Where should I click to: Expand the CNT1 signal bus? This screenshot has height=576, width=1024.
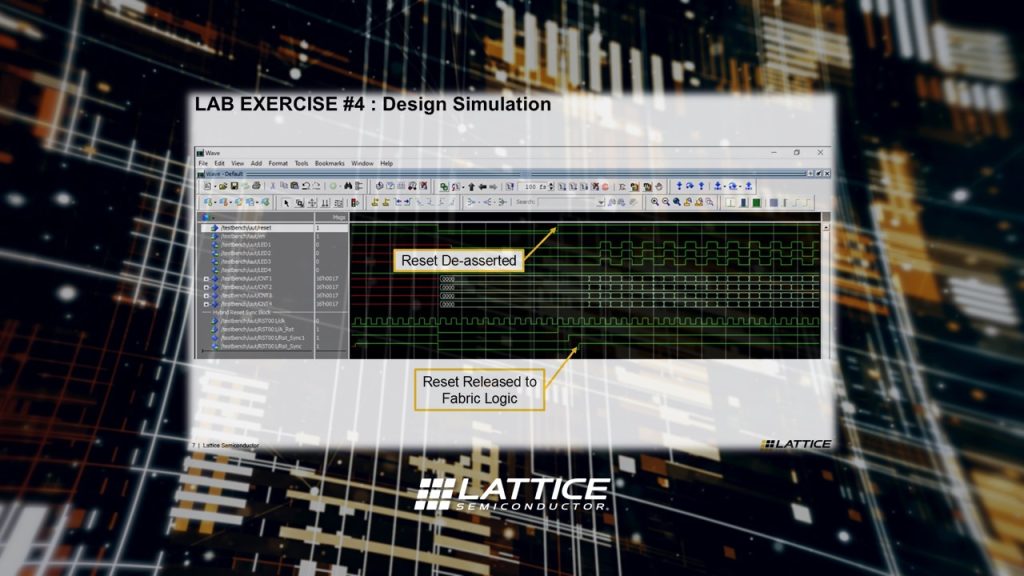[206, 279]
